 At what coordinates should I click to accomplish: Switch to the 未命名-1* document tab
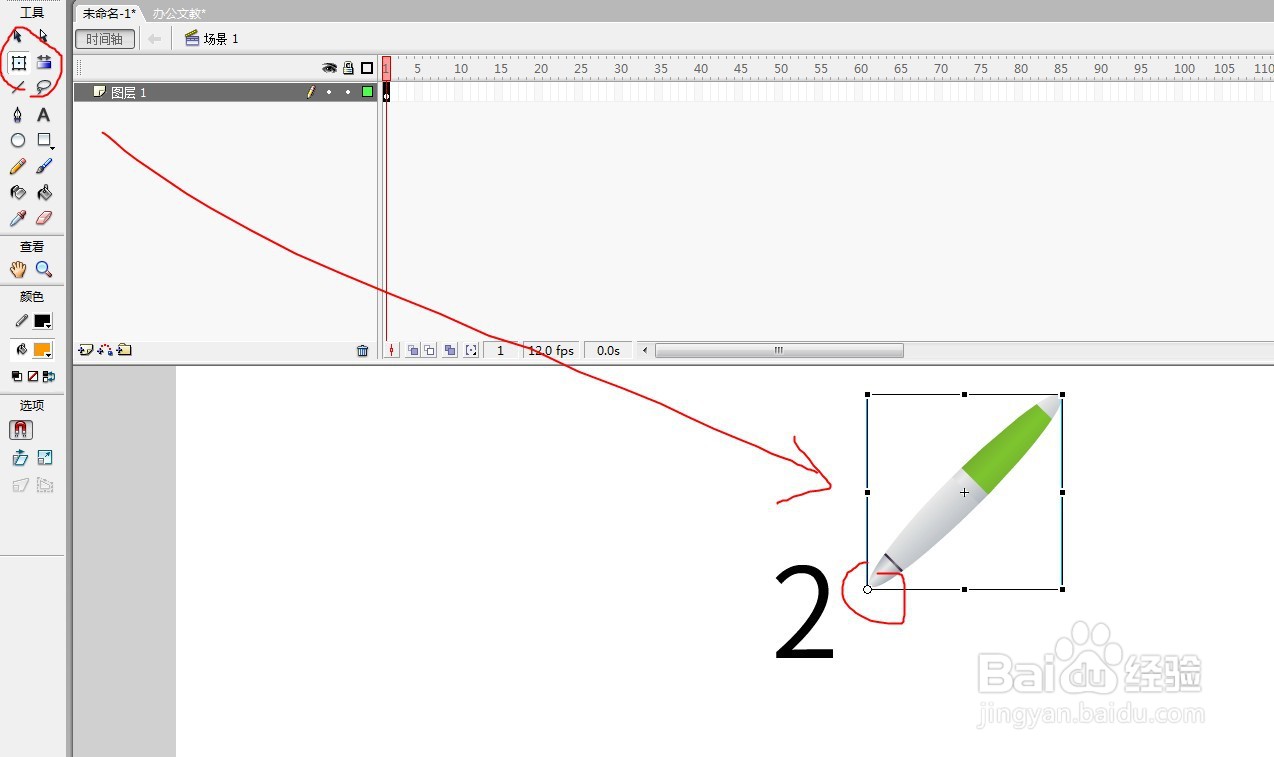coord(109,13)
